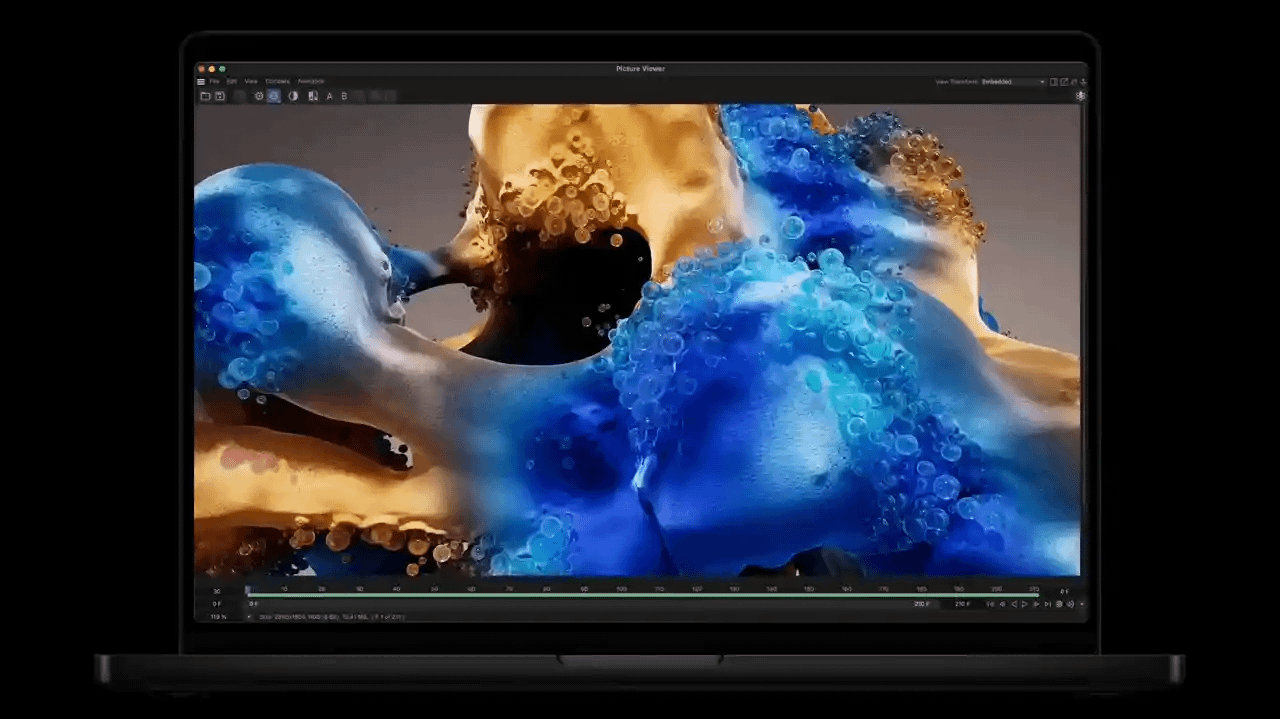This screenshot has height=719, width=1280.
Task: Click the rendered blue and gold liquid image
Action: 637,340
